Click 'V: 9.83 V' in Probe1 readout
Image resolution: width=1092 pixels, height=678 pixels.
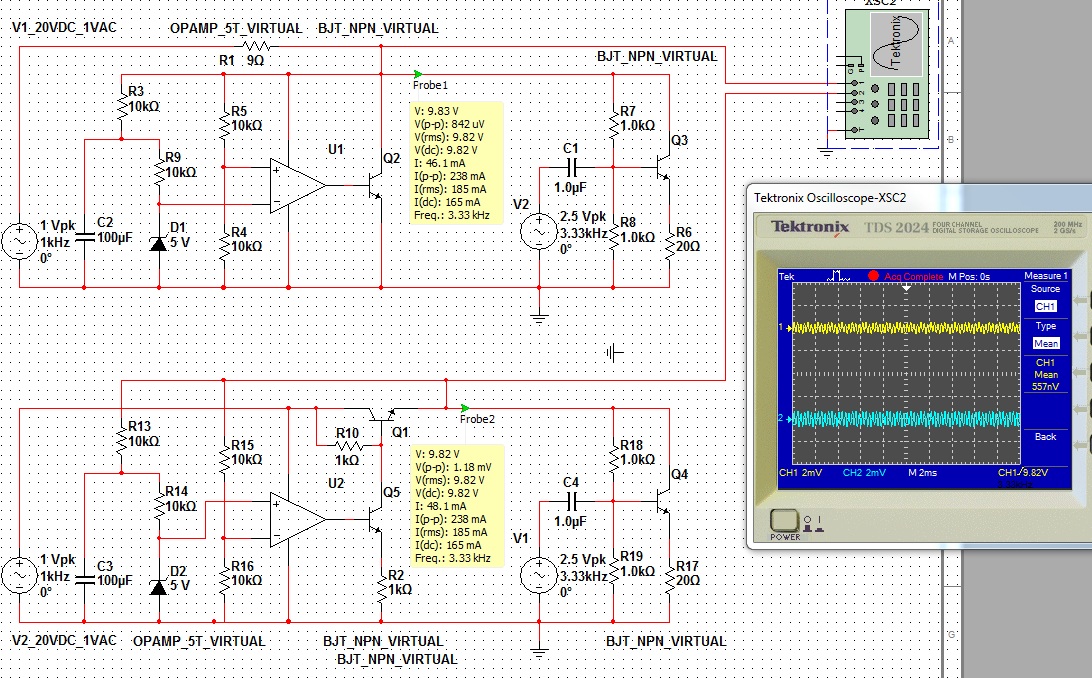click(437, 111)
